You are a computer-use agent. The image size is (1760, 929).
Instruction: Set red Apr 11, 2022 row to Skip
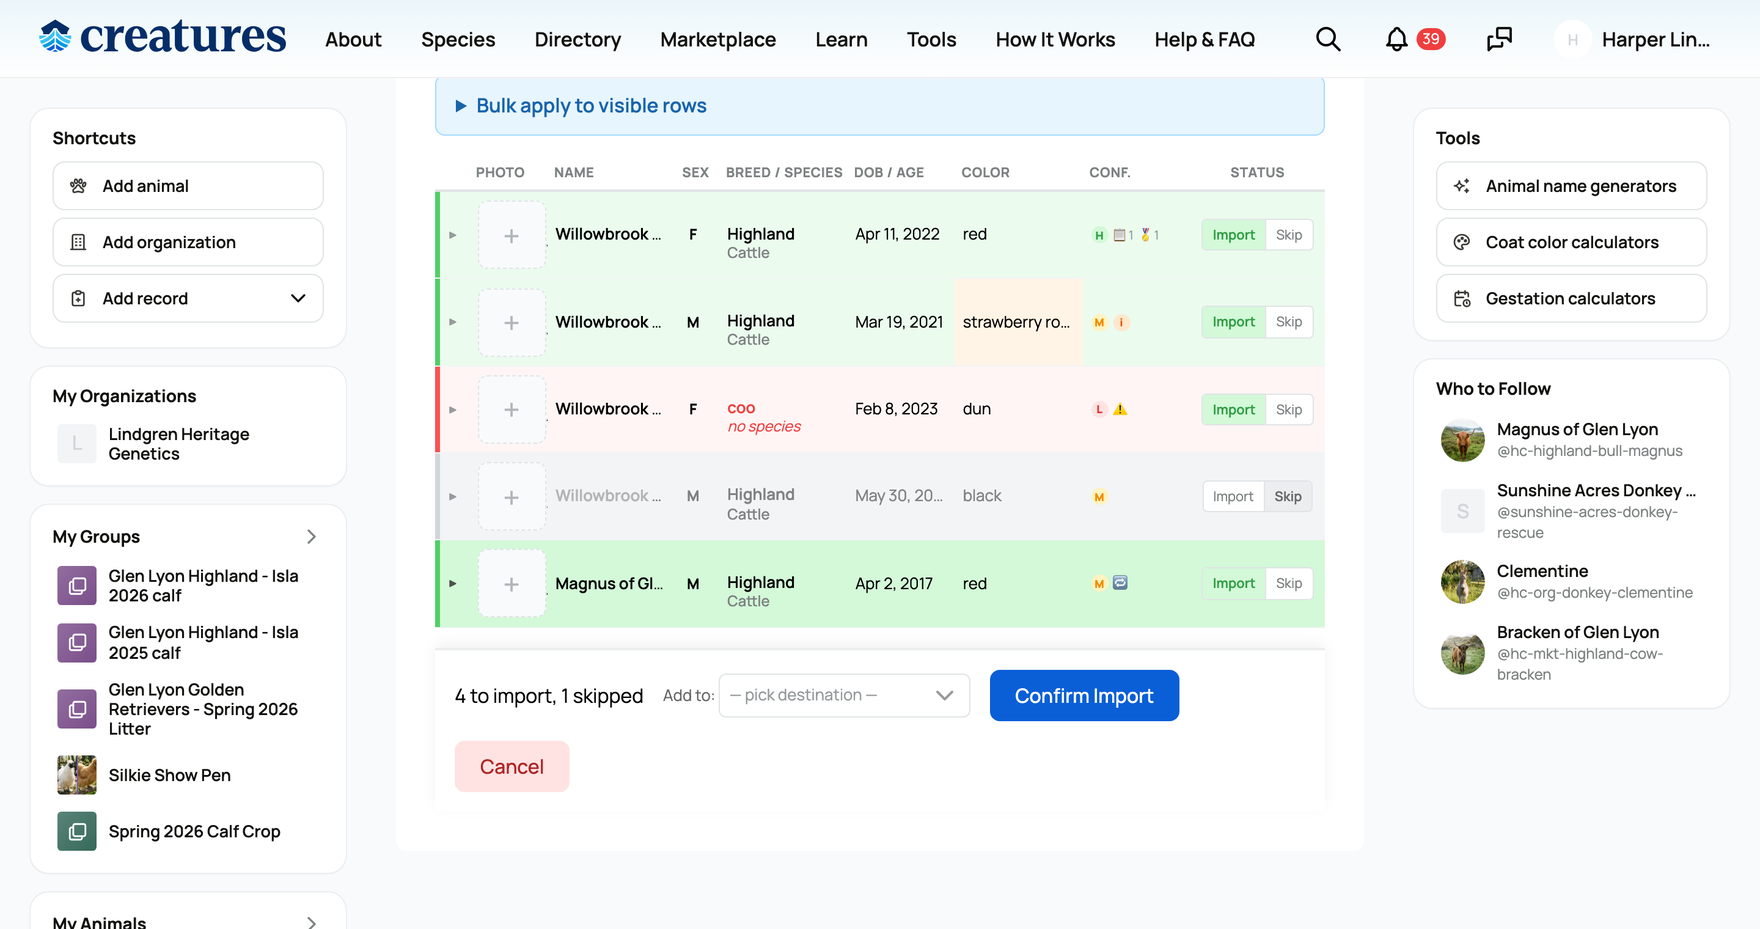tap(1289, 235)
